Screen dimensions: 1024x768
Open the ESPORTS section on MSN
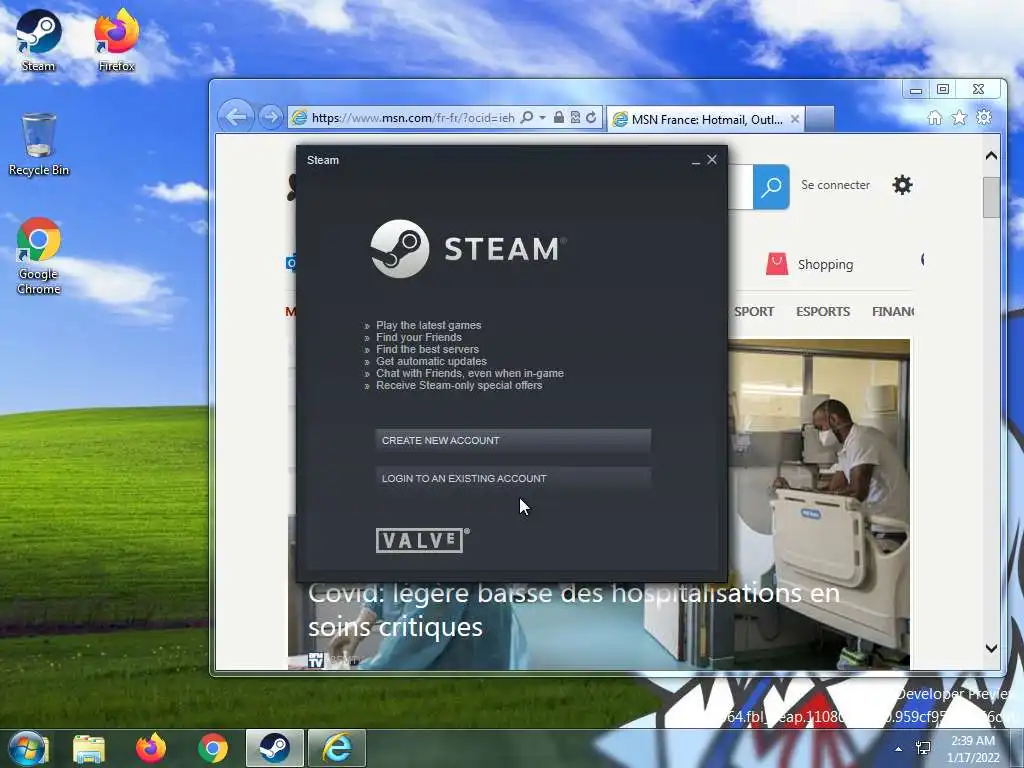pyautogui.click(x=823, y=312)
